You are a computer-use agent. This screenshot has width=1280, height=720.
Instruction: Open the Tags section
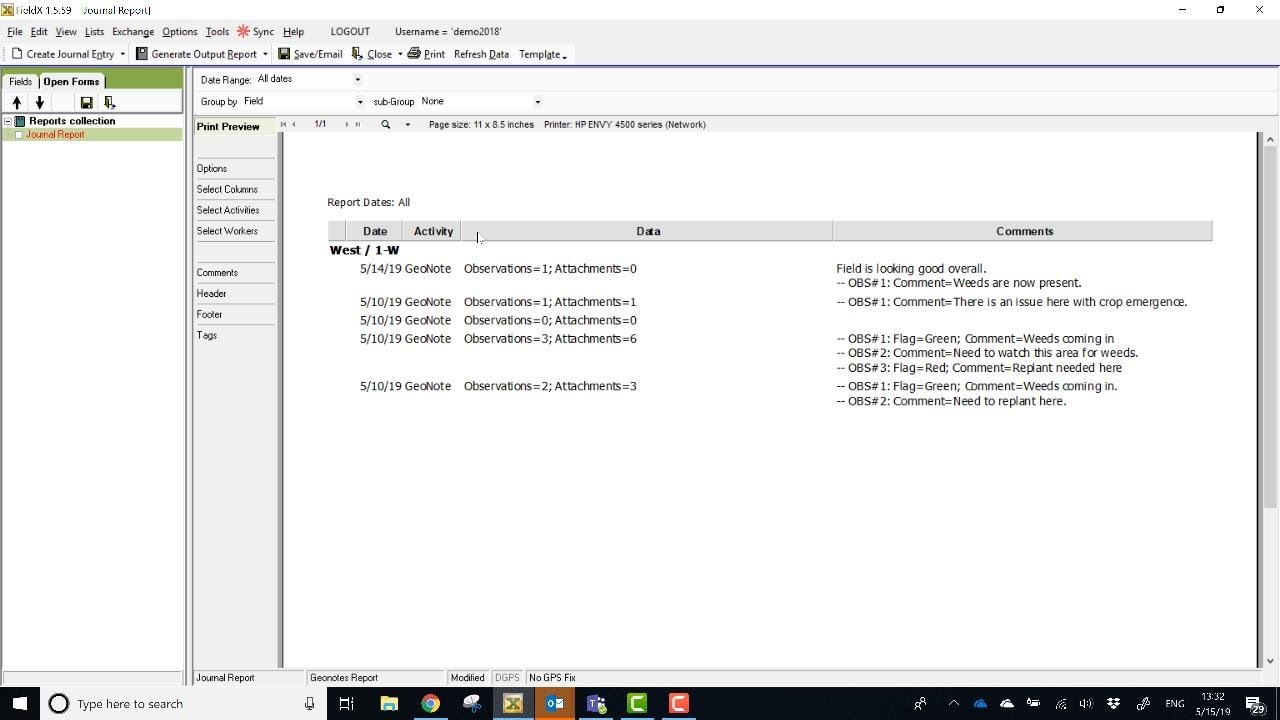[x=207, y=336]
